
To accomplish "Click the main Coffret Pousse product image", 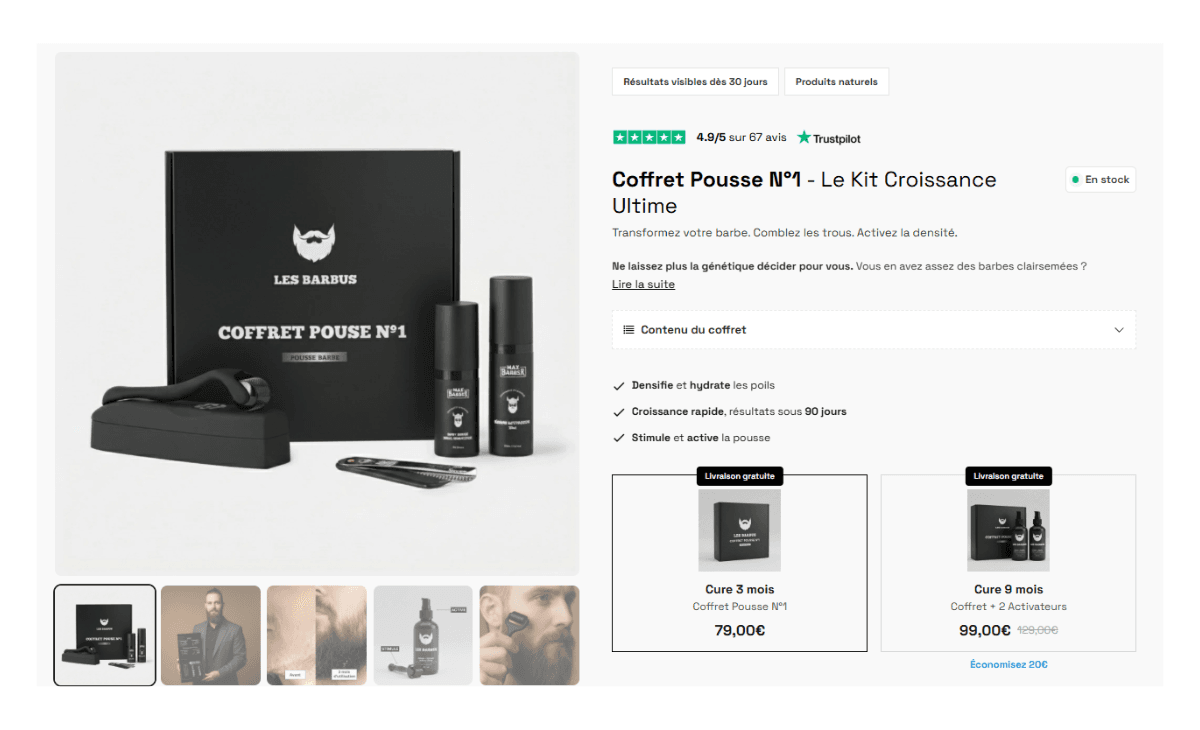I will click(317, 314).
